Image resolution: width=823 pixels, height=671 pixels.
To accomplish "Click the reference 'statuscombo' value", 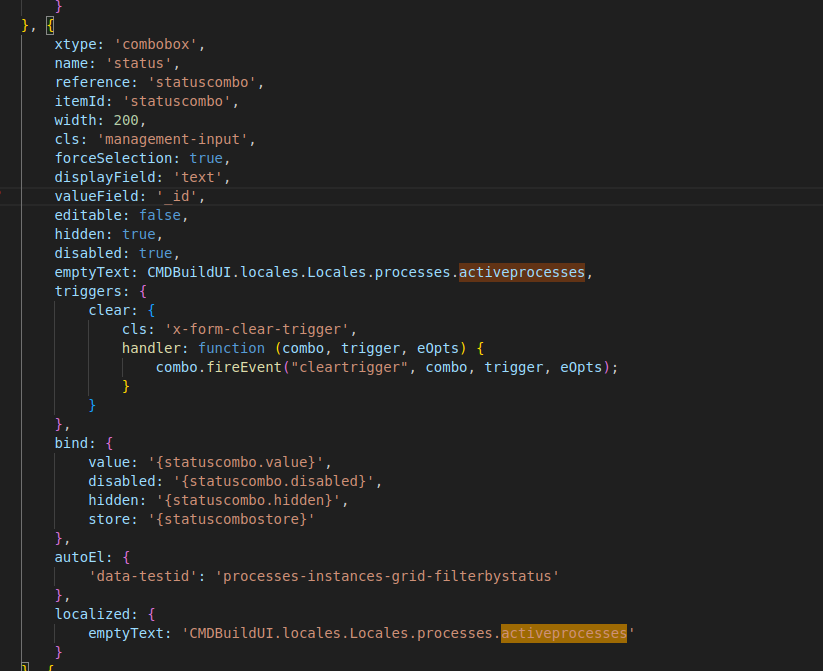I will (x=202, y=82).
